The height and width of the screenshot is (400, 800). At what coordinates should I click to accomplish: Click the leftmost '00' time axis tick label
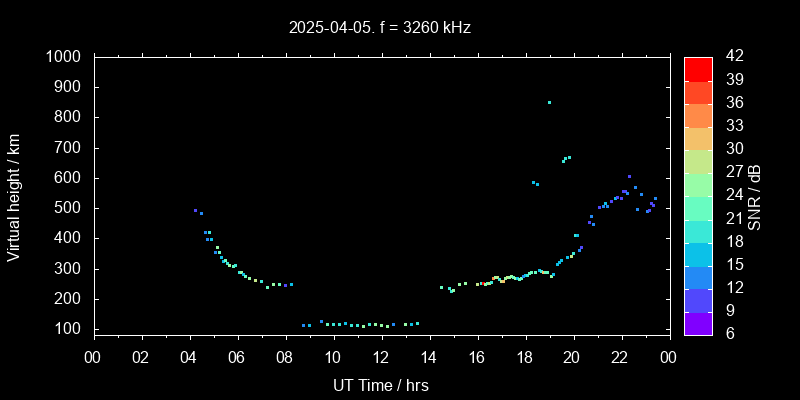(93, 357)
